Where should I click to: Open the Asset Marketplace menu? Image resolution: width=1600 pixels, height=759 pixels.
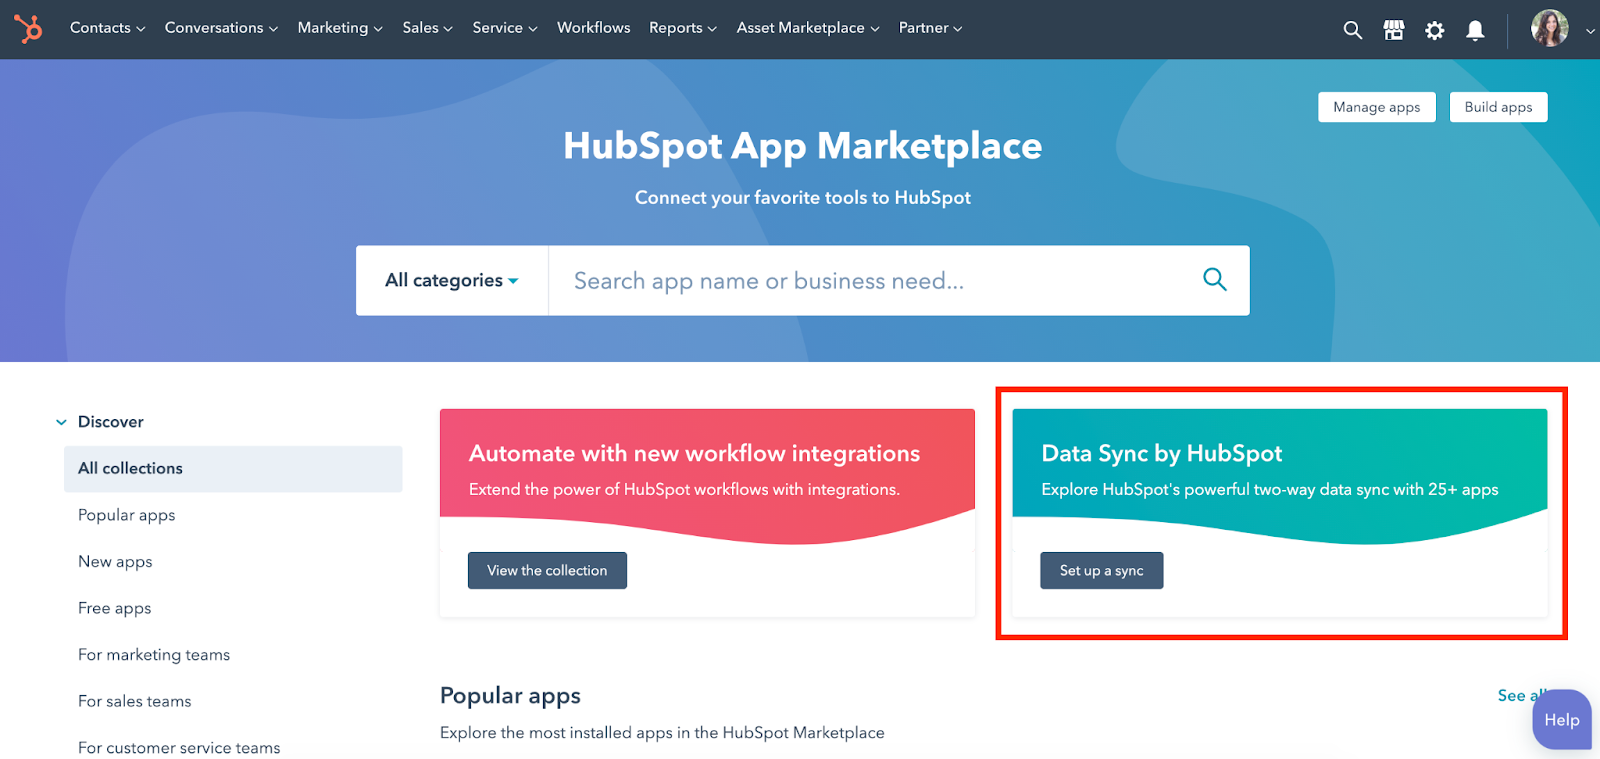(808, 28)
